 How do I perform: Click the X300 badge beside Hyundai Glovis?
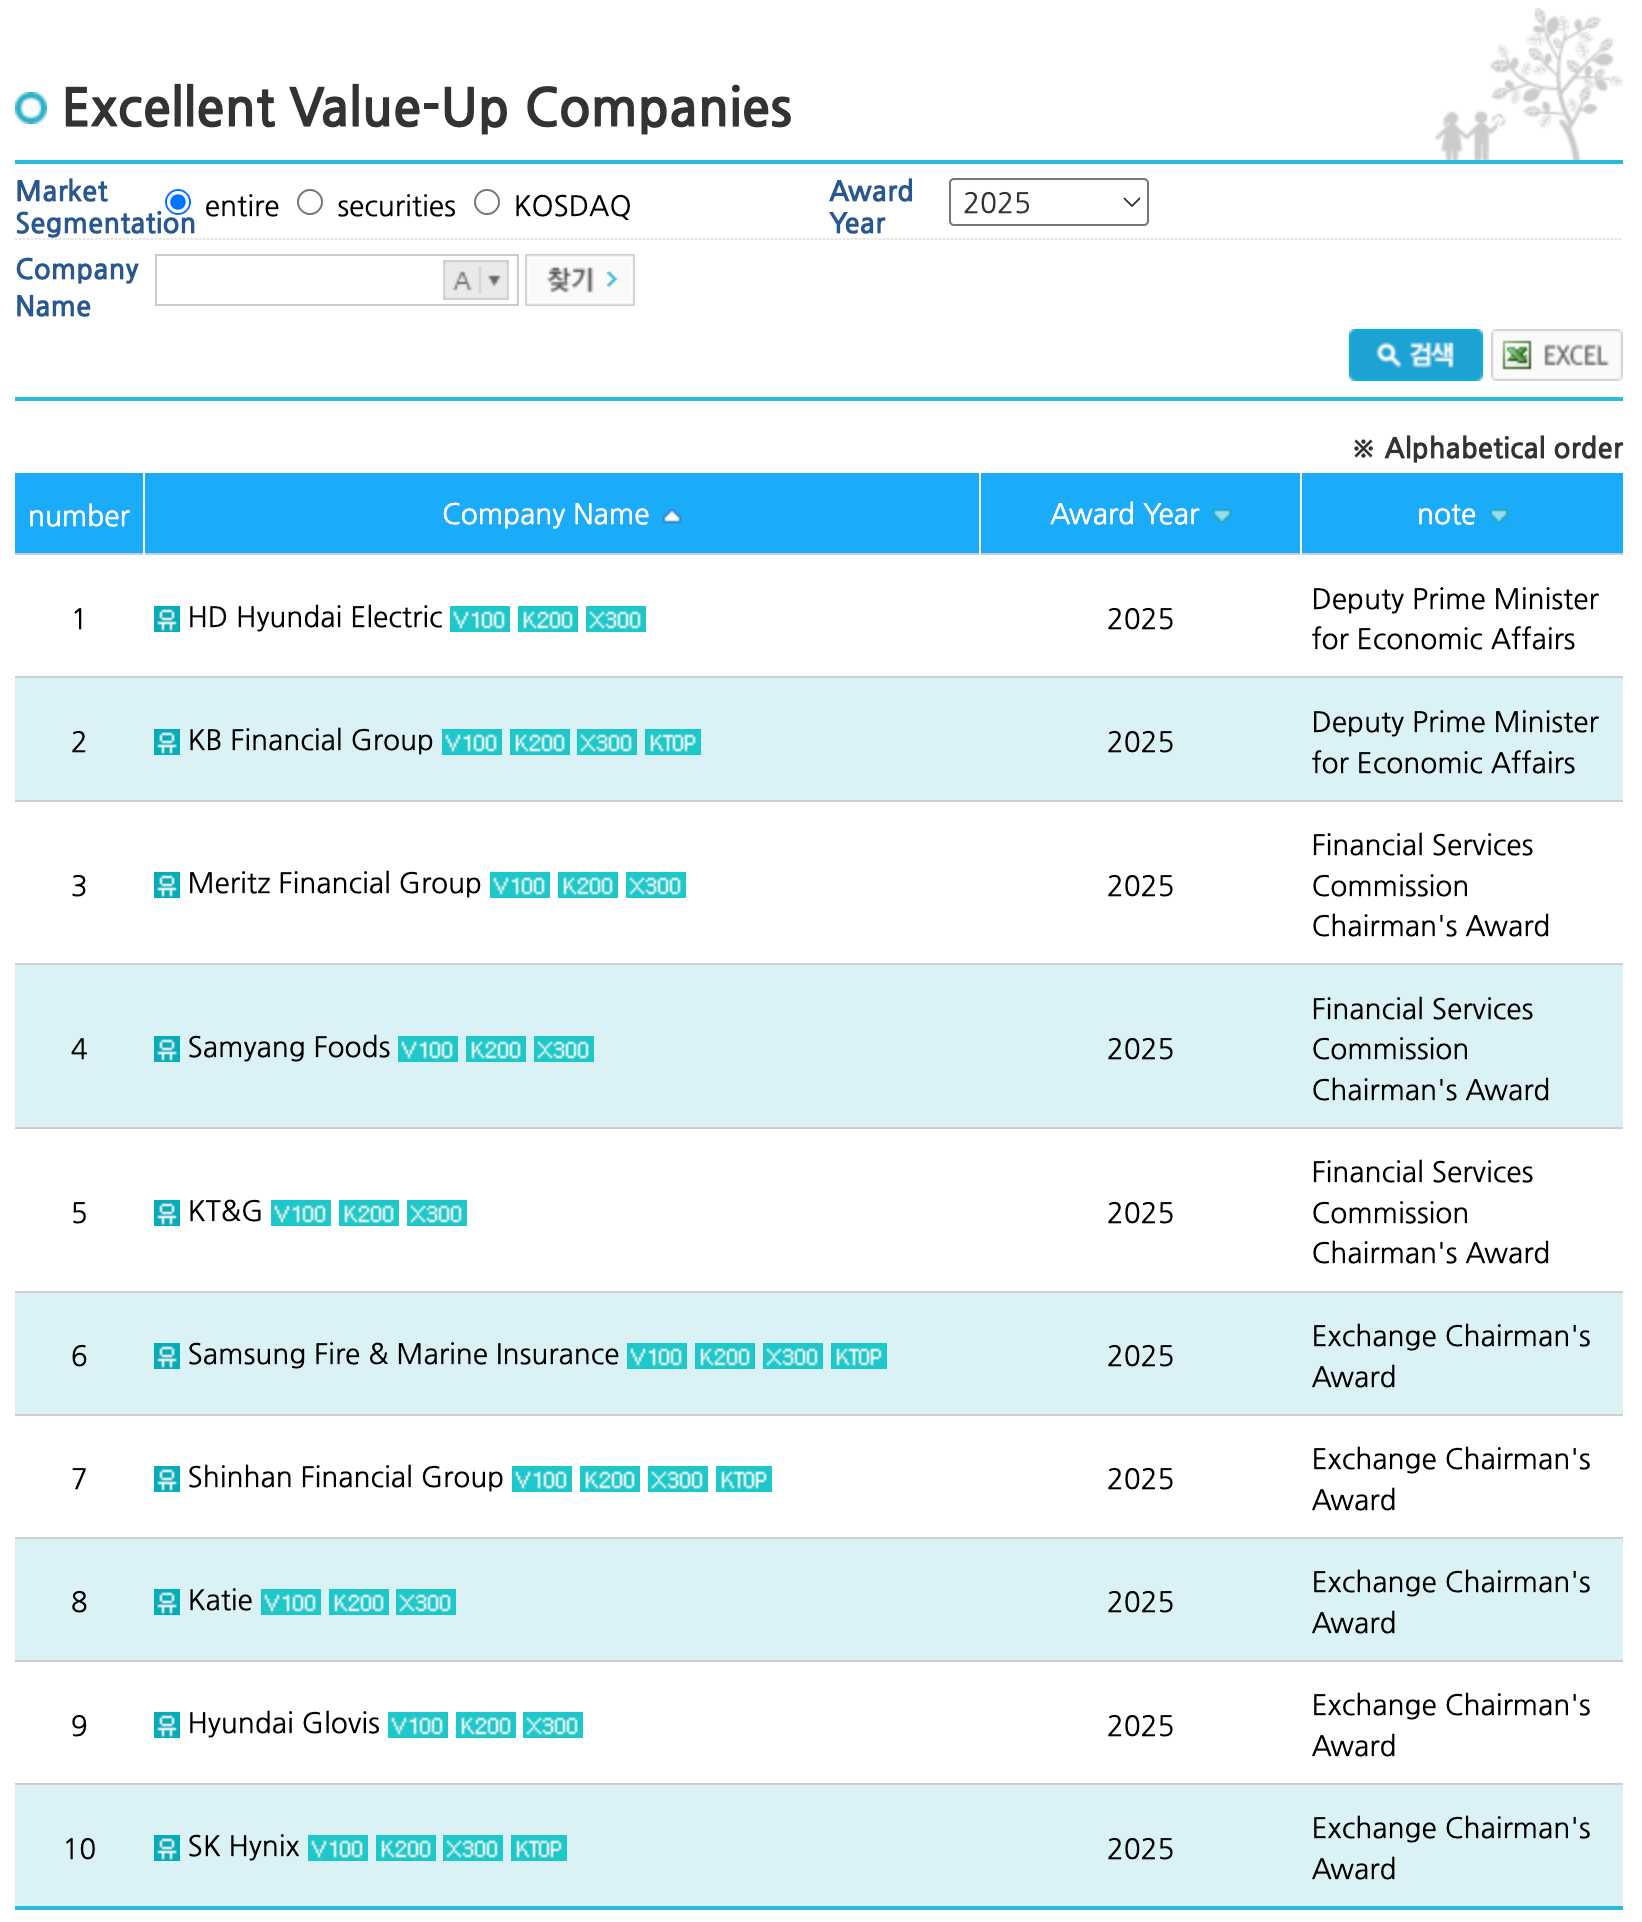click(x=553, y=1726)
